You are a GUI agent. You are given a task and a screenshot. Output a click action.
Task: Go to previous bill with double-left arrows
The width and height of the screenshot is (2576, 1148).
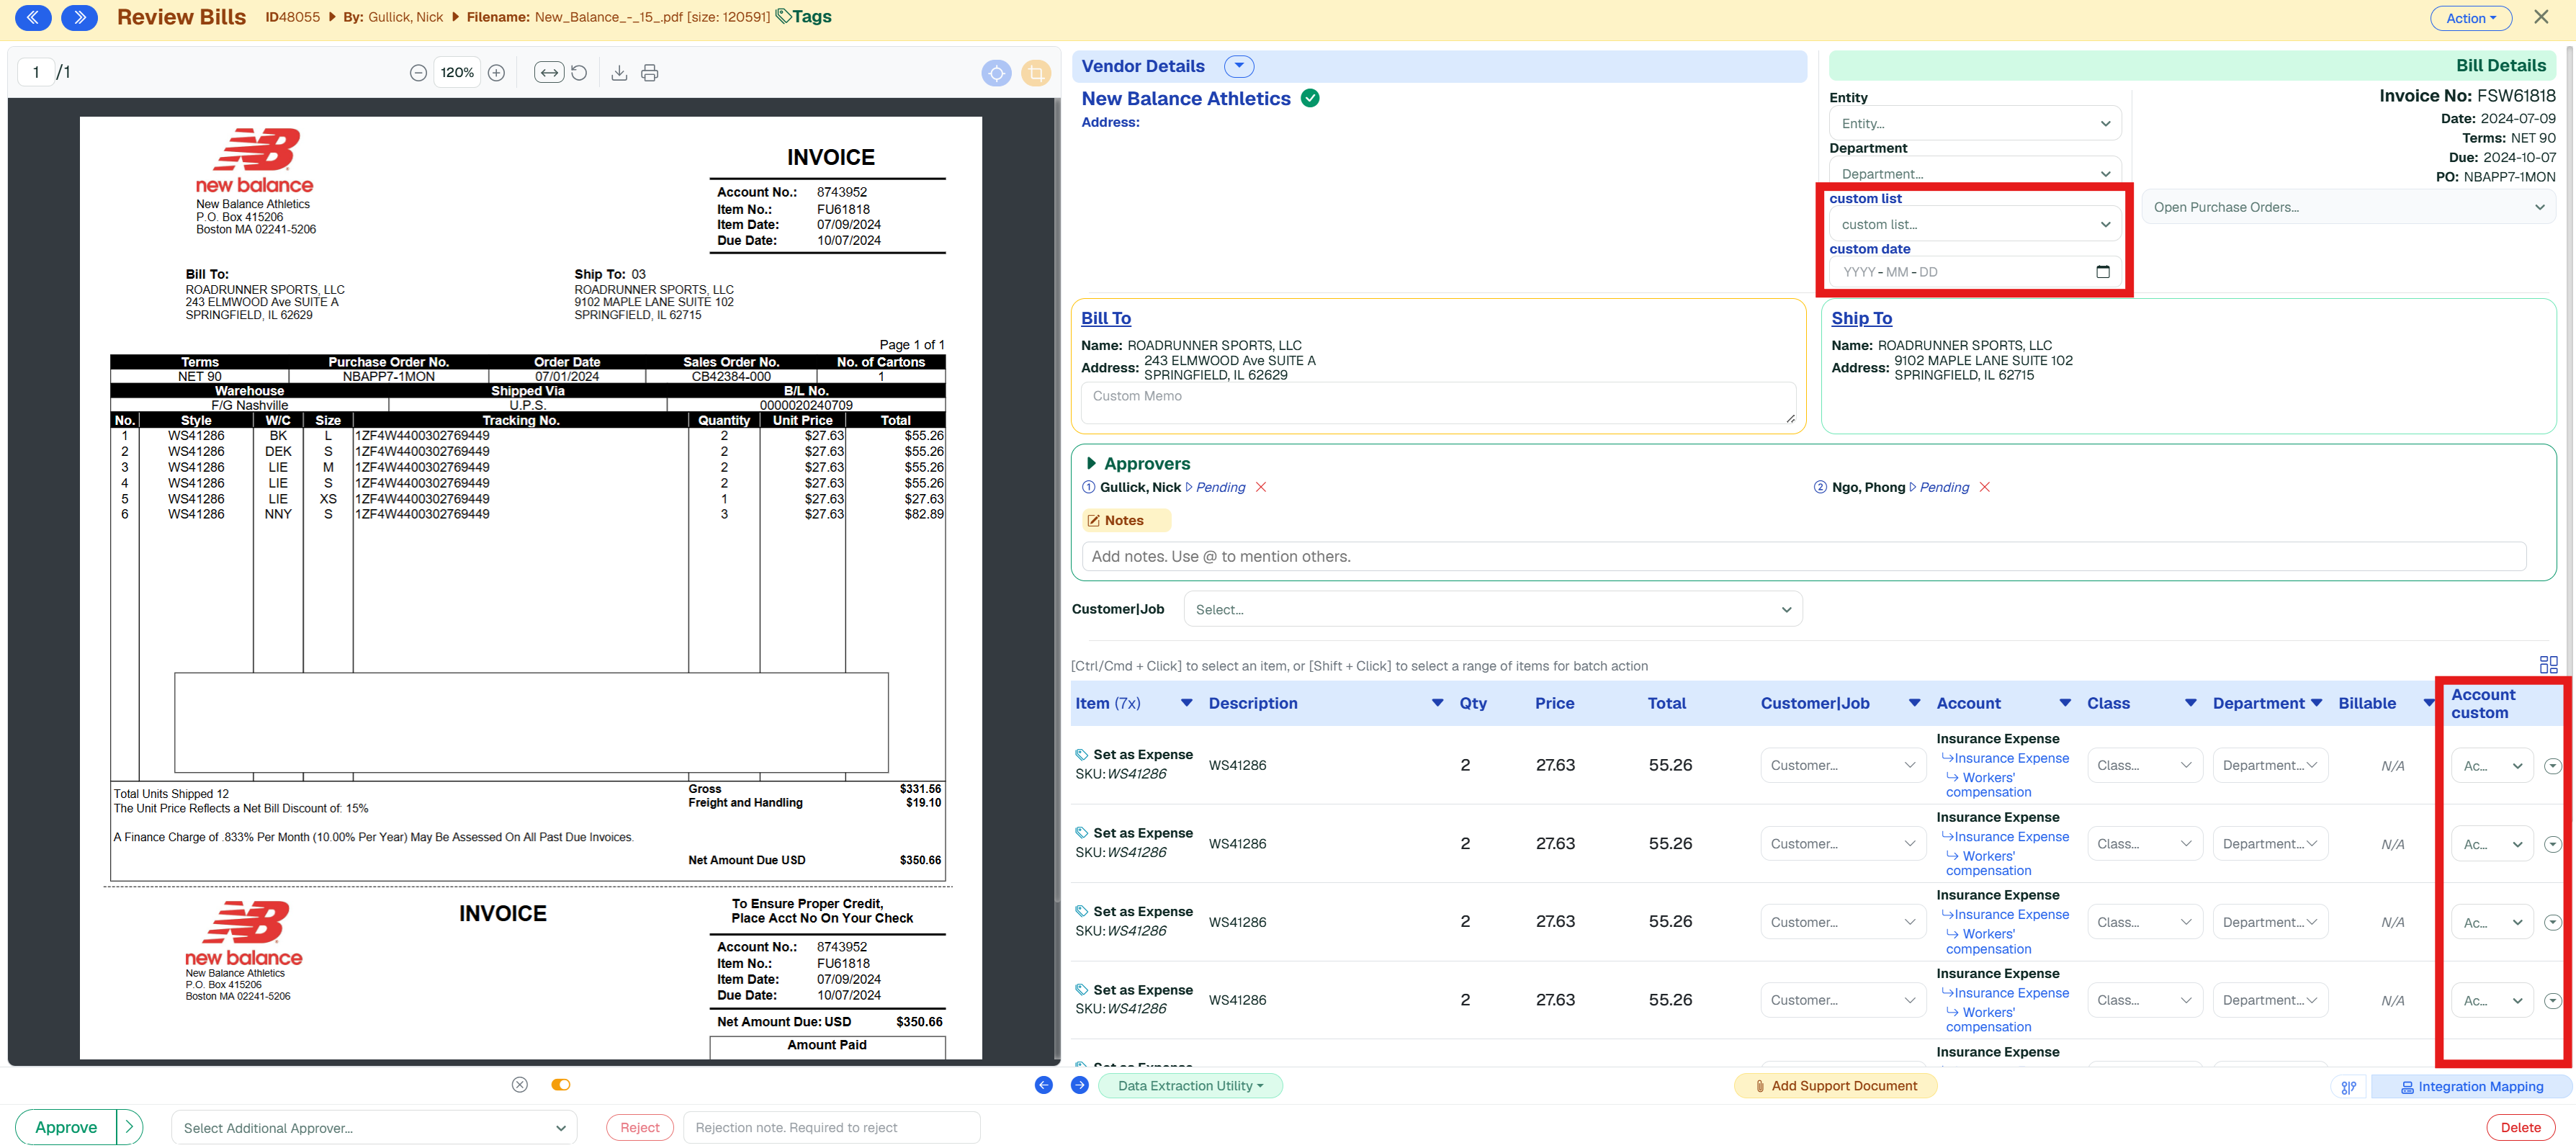click(x=33, y=17)
